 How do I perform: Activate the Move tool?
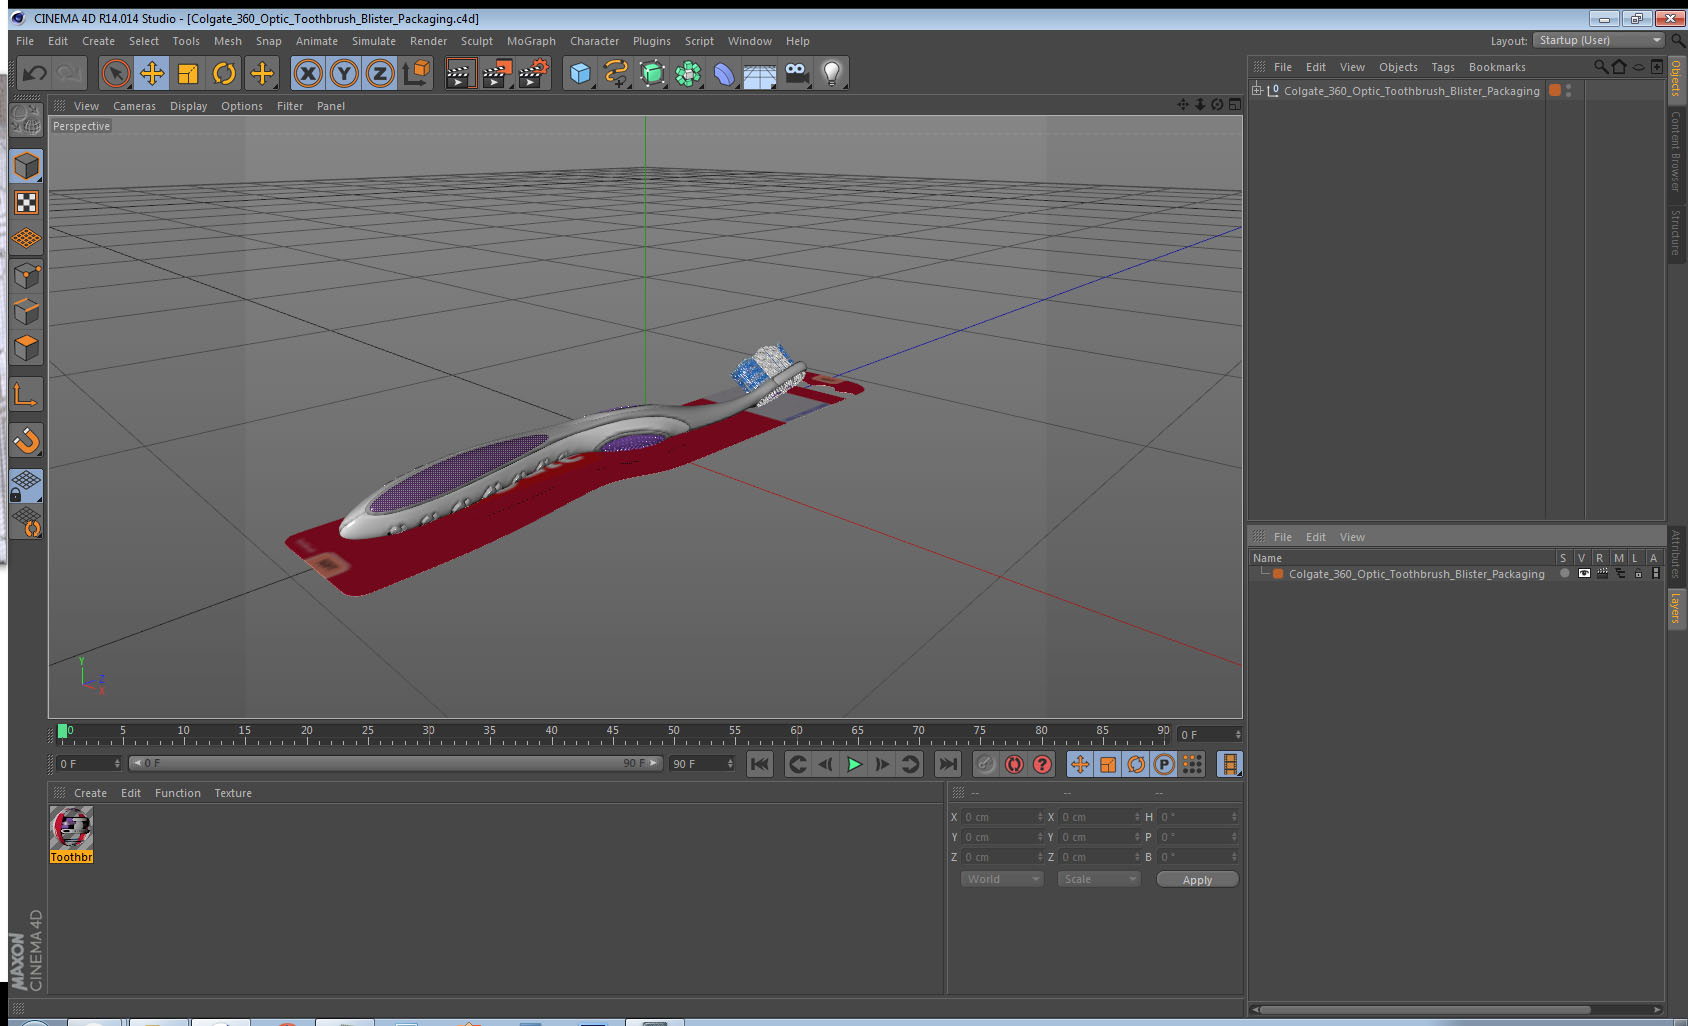(x=152, y=73)
